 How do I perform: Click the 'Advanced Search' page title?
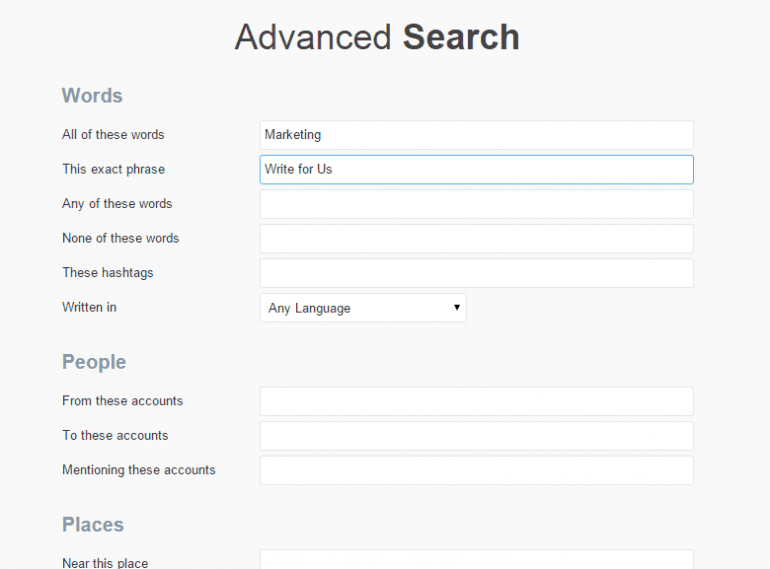coord(377,37)
